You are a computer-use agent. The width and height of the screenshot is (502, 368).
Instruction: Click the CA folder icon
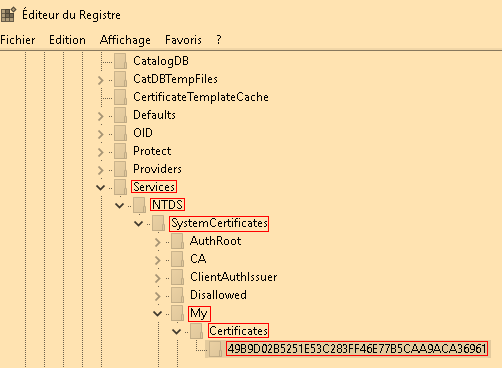177,259
